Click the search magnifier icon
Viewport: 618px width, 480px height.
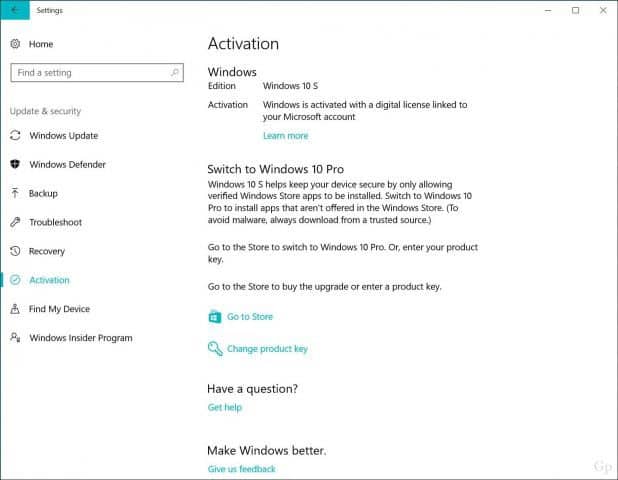tap(175, 73)
